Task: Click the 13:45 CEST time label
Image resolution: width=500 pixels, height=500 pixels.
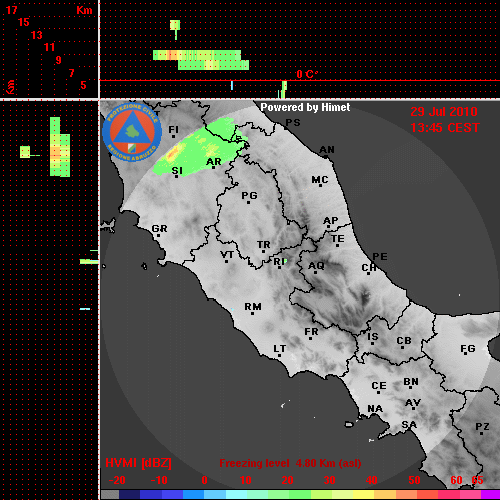Action: [x=445, y=128]
